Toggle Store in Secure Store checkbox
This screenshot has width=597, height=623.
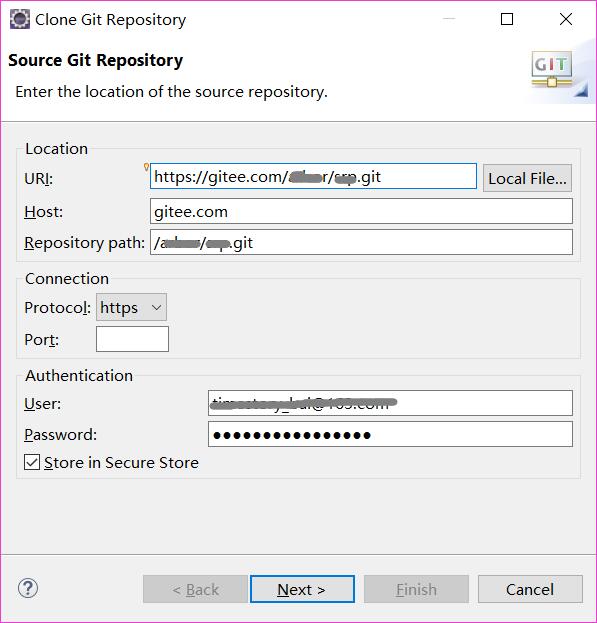(x=32, y=462)
